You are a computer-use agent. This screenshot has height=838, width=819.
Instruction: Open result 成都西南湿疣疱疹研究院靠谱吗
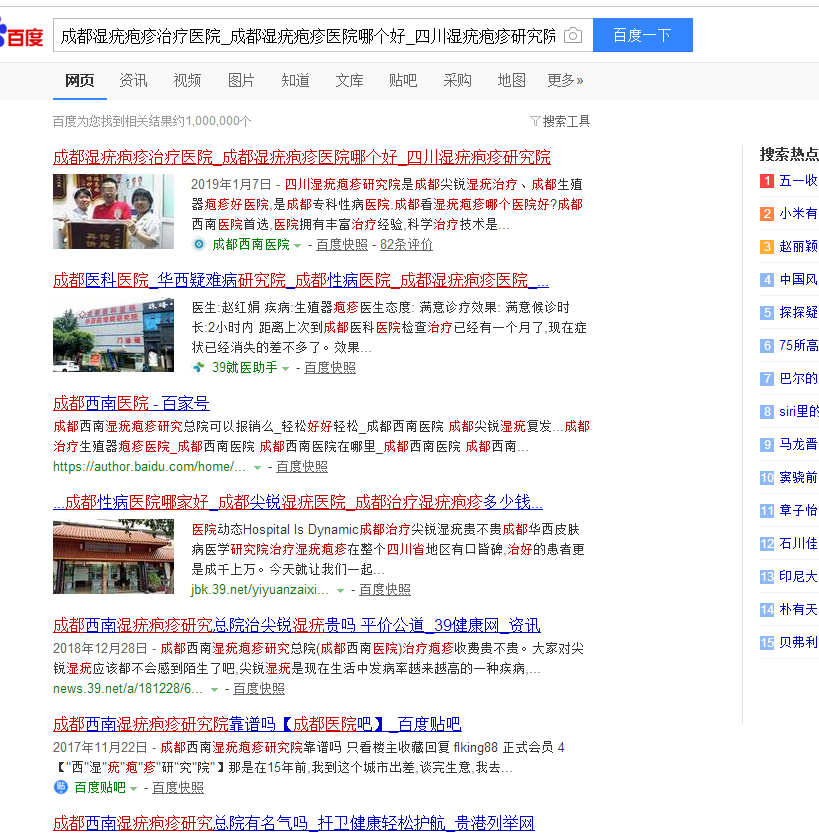point(257,724)
